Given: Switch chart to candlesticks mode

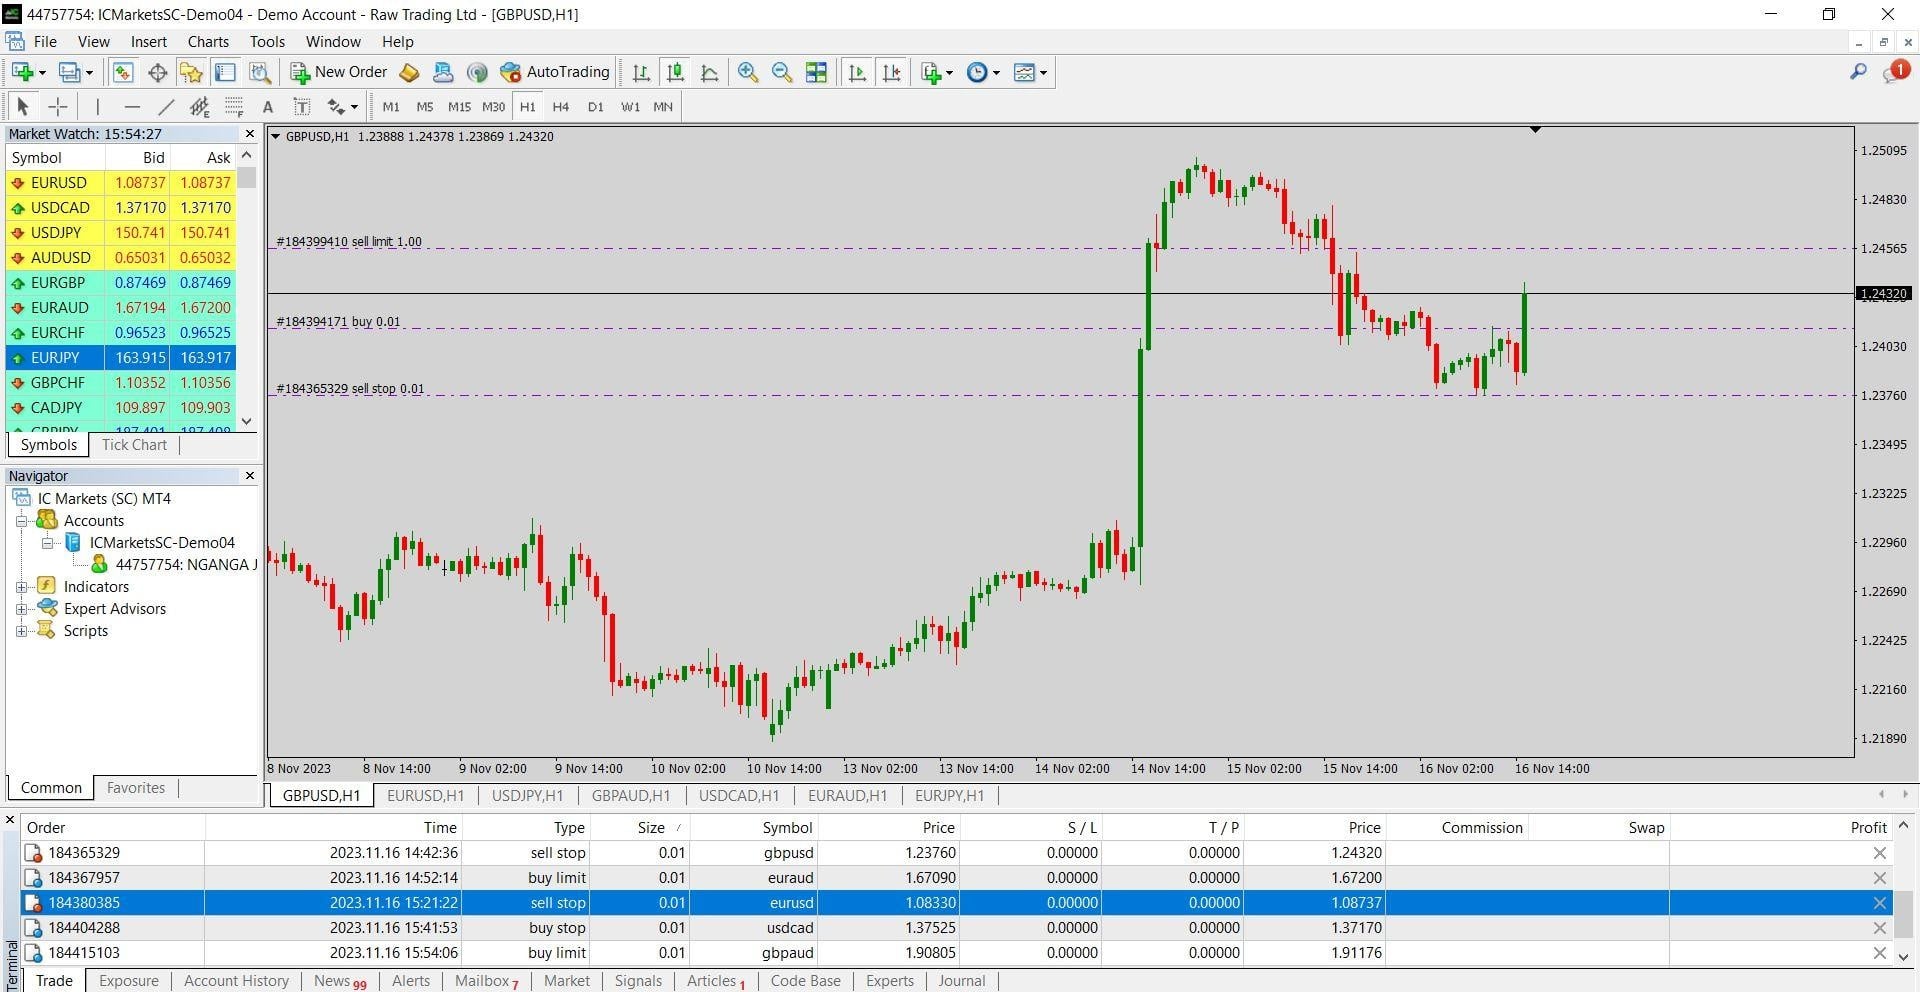Looking at the screenshot, I should point(675,72).
